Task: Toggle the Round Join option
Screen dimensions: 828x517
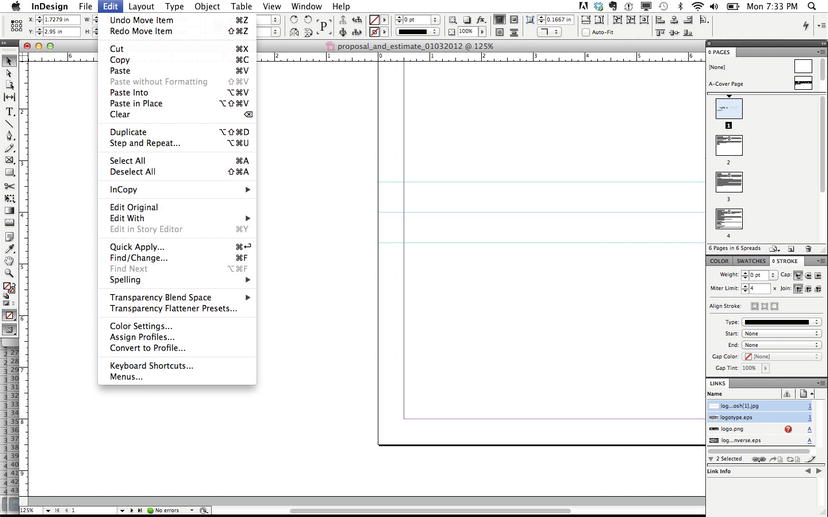Action: [808, 289]
